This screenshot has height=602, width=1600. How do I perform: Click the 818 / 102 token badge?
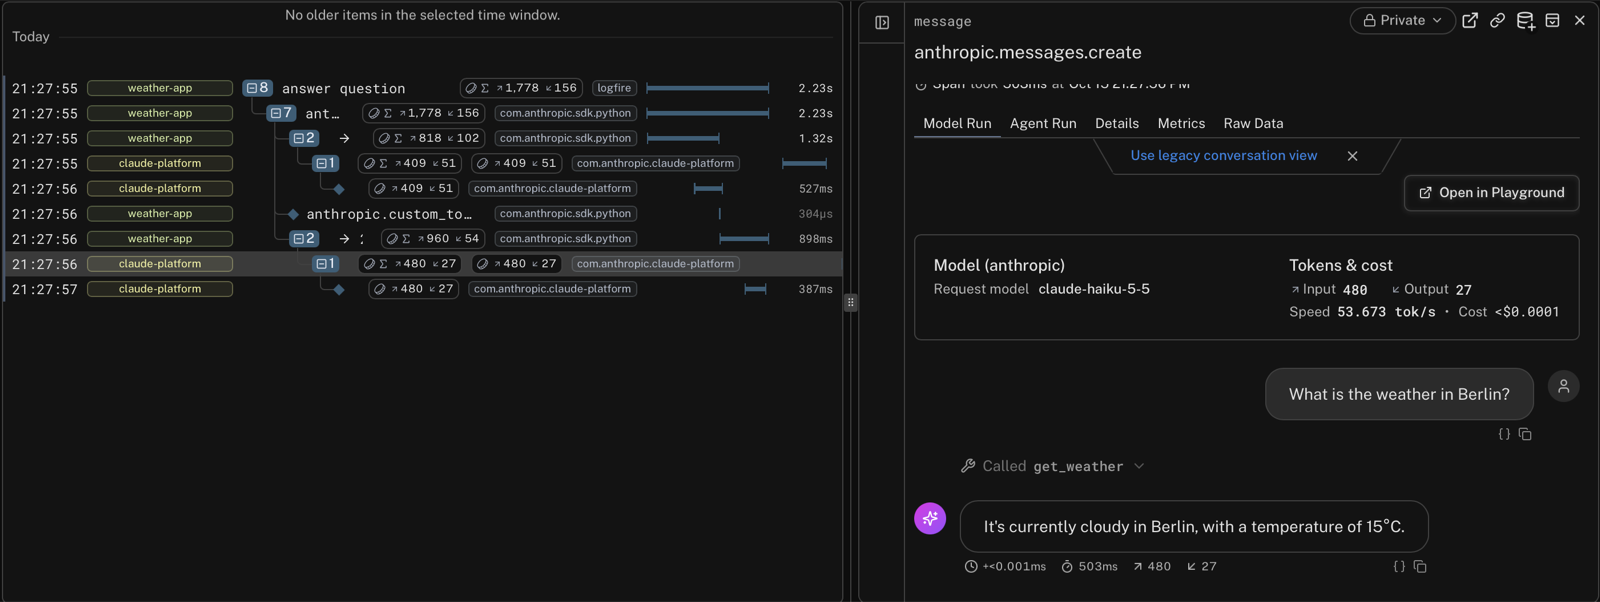(429, 138)
